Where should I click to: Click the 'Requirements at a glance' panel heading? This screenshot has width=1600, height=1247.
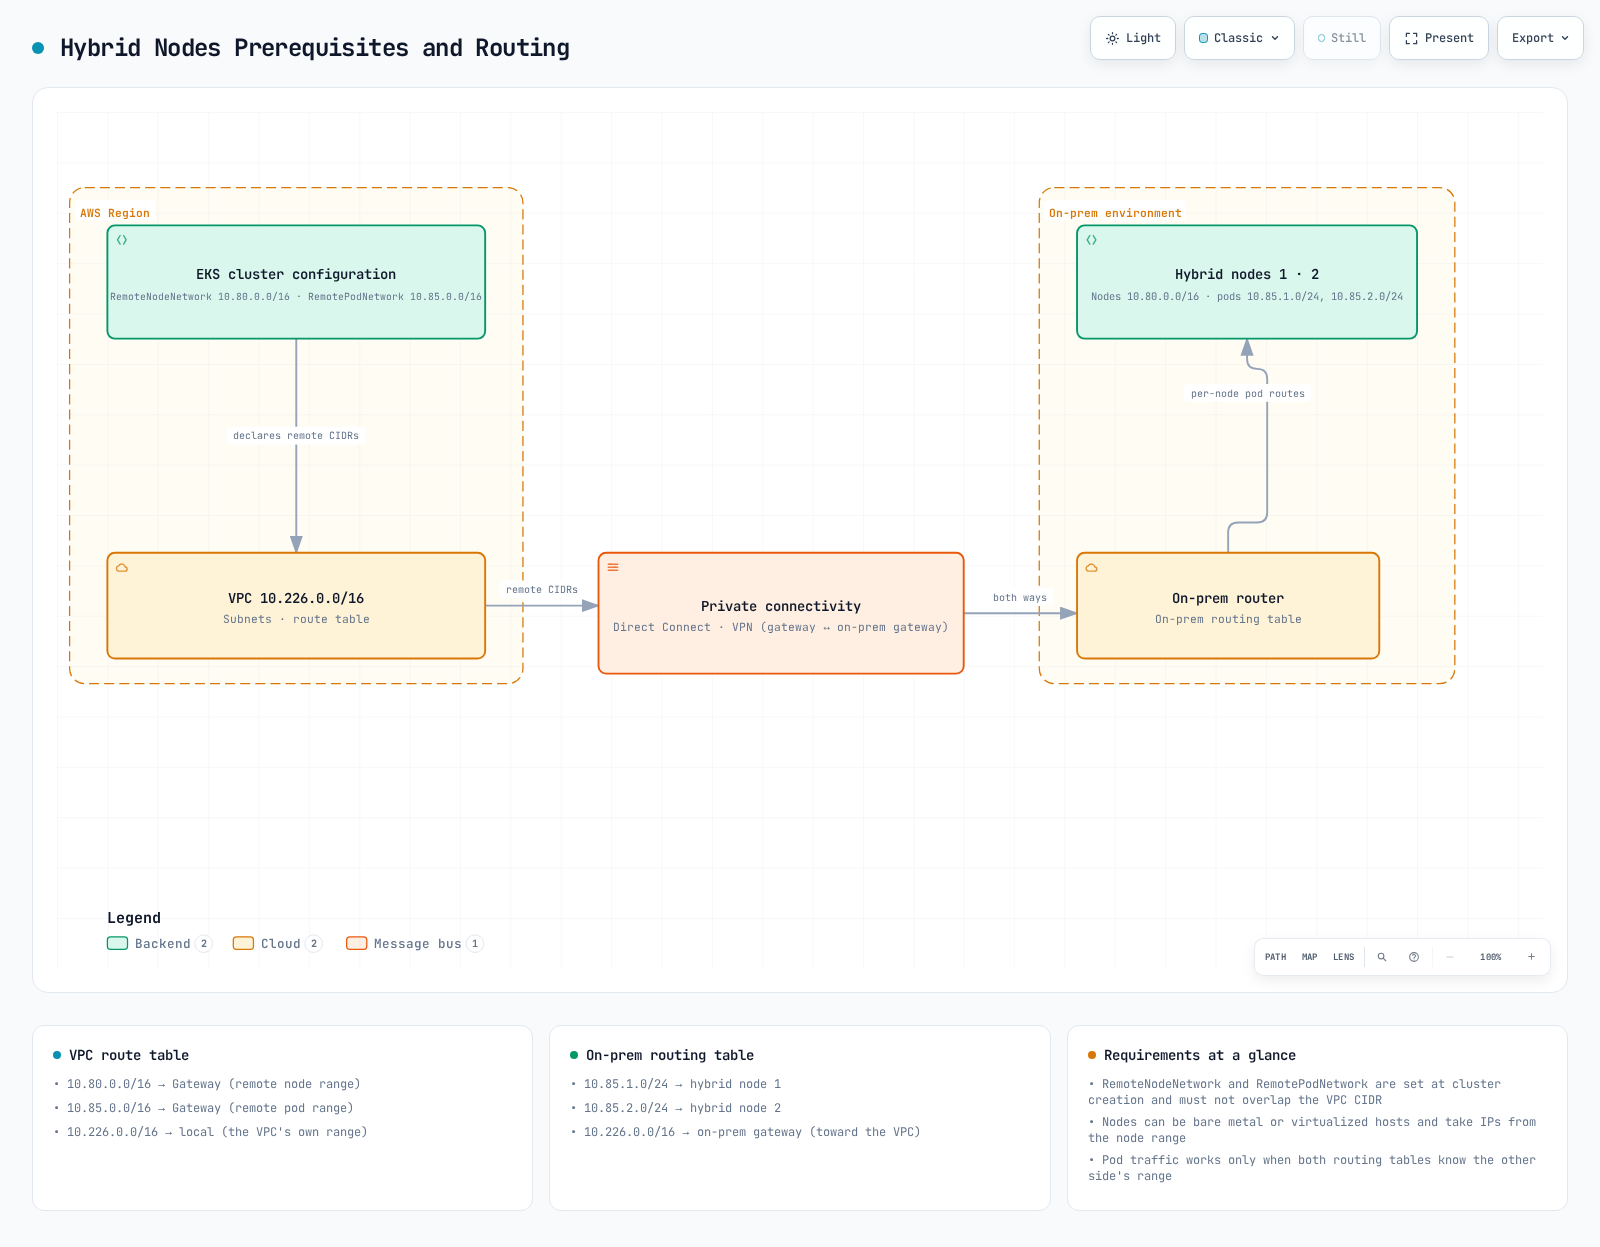1200,1055
